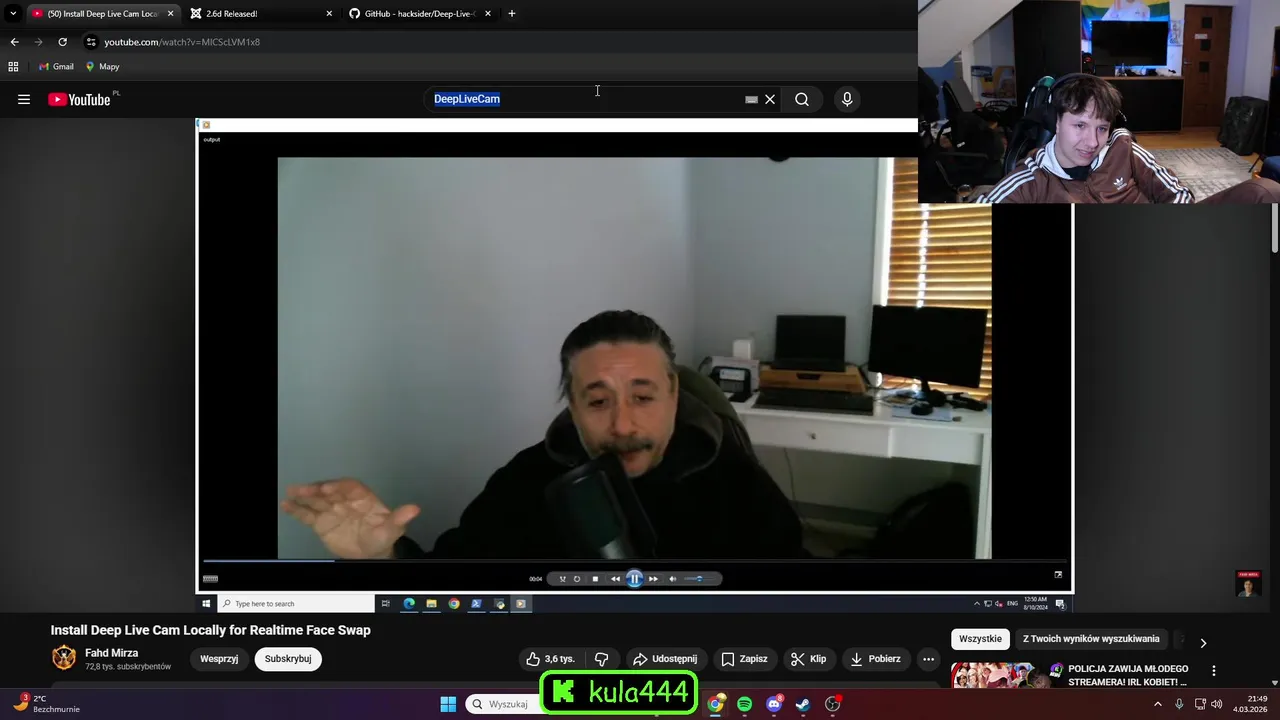Viewport: 1280px width, 720px height.
Task: Select the Wszystkie filter chip
Action: pyautogui.click(x=980, y=639)
